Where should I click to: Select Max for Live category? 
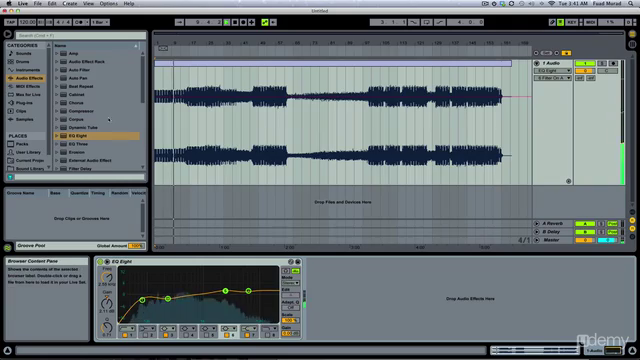click(28, 94)
